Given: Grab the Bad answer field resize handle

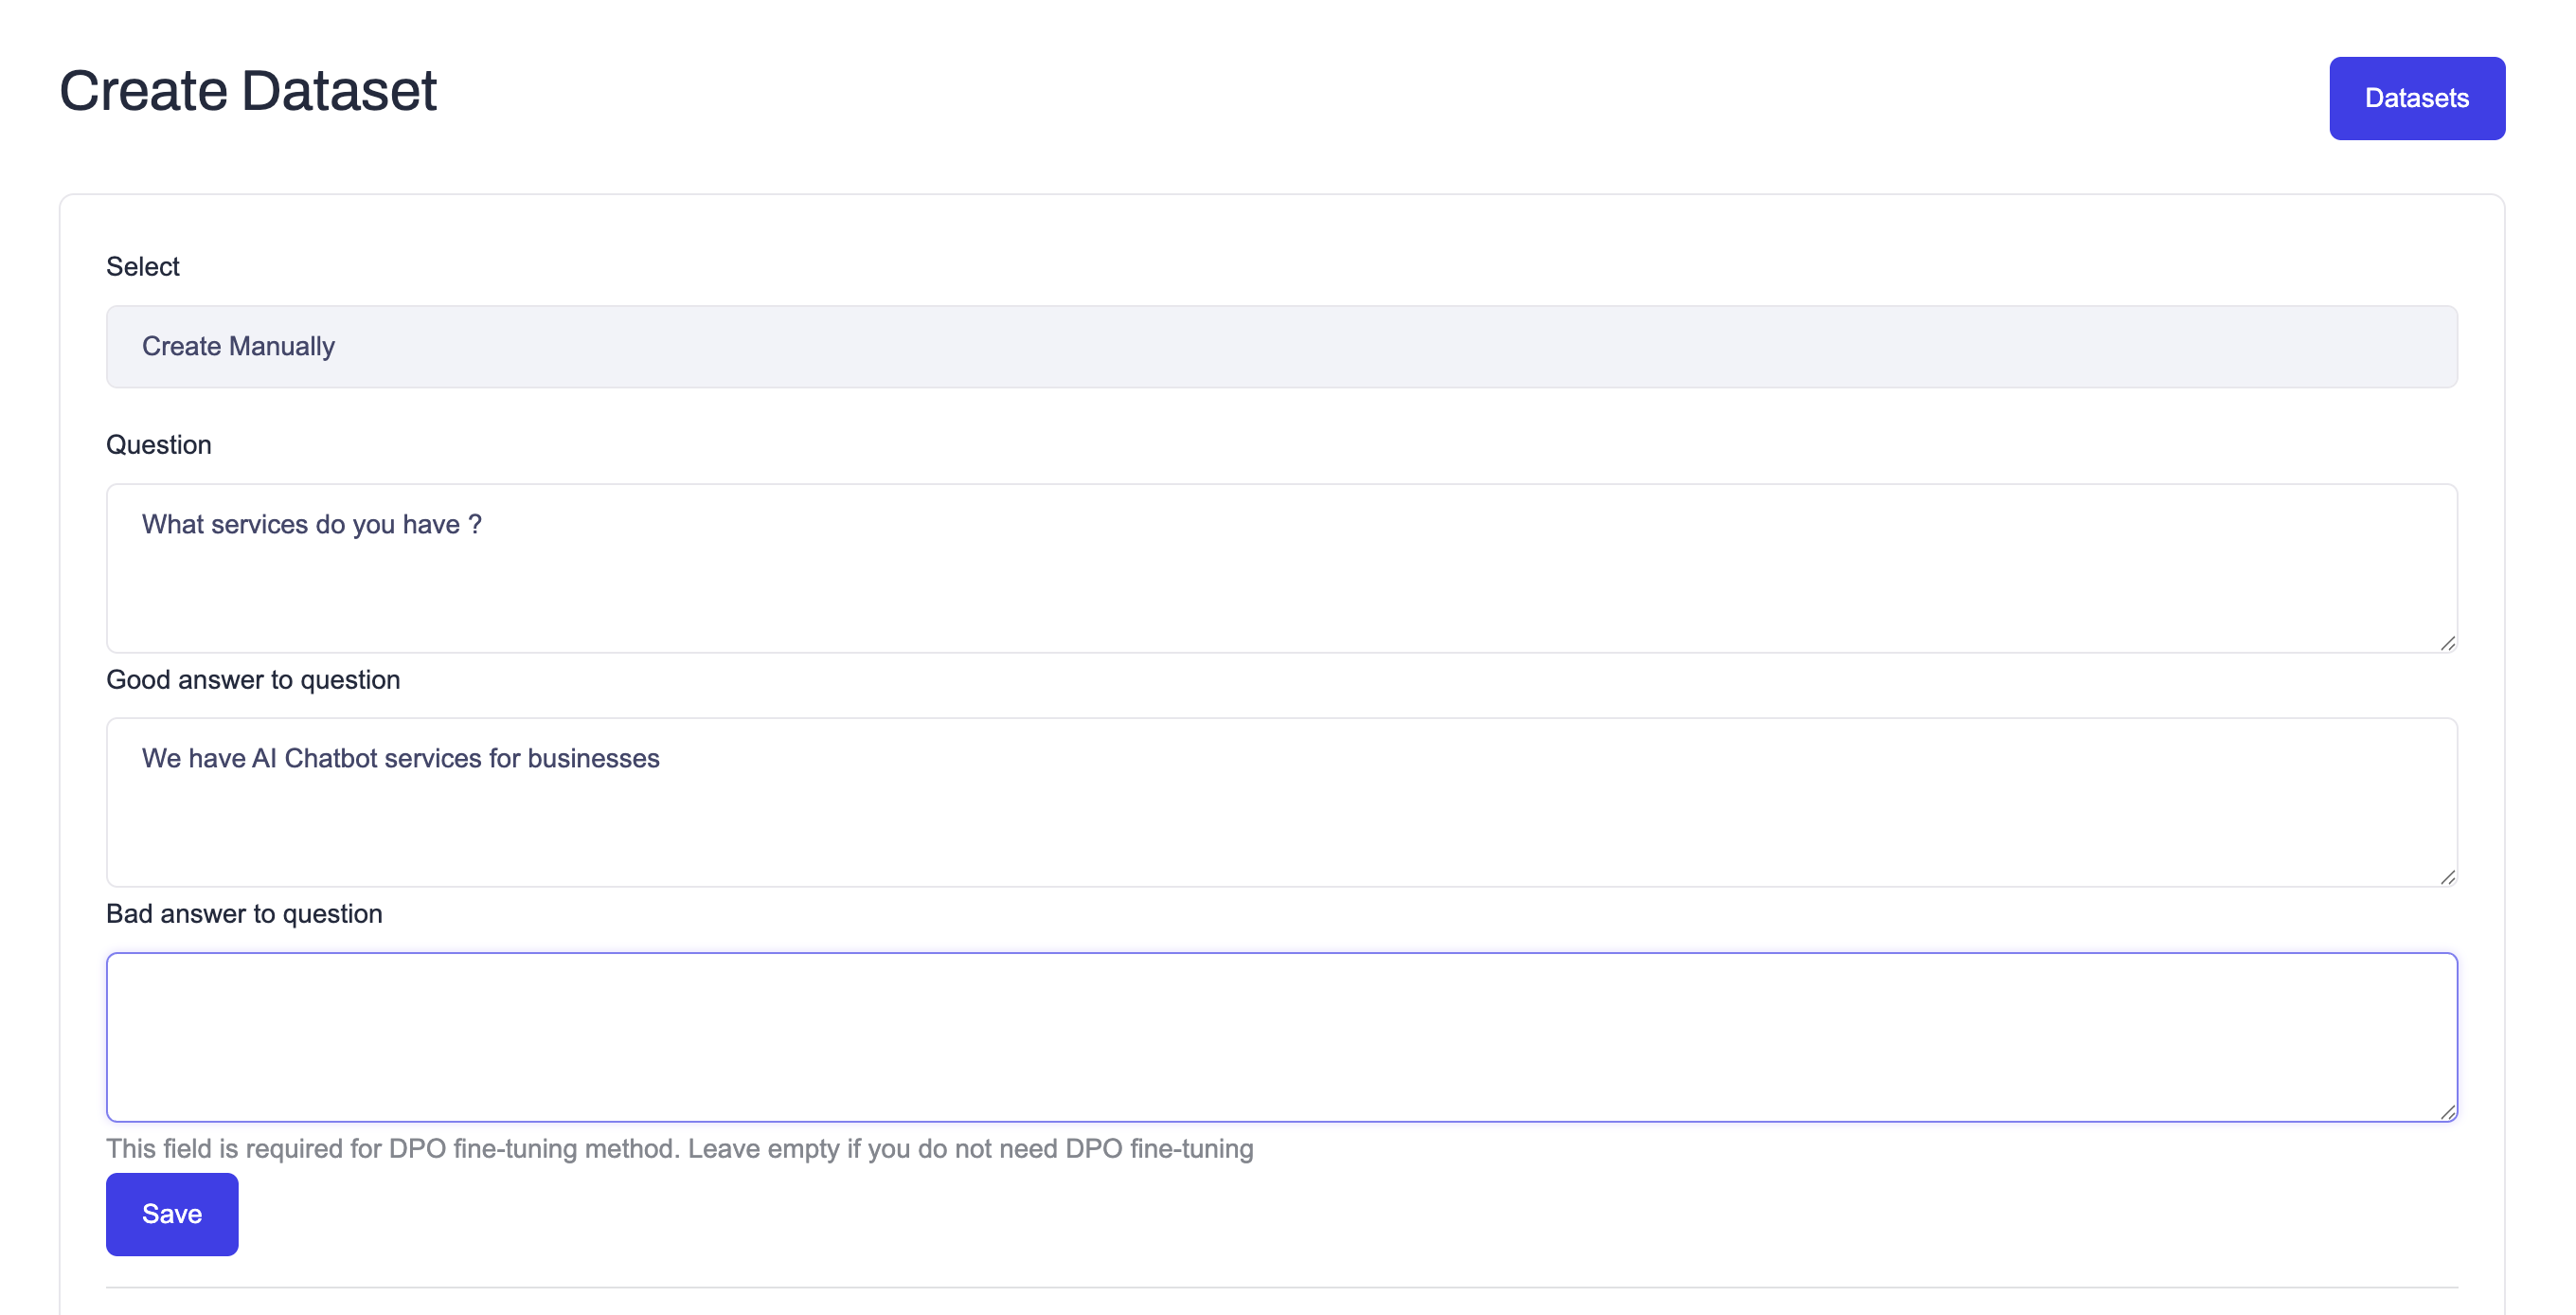Looking at the screenshot, I should click(2447, 1111).
